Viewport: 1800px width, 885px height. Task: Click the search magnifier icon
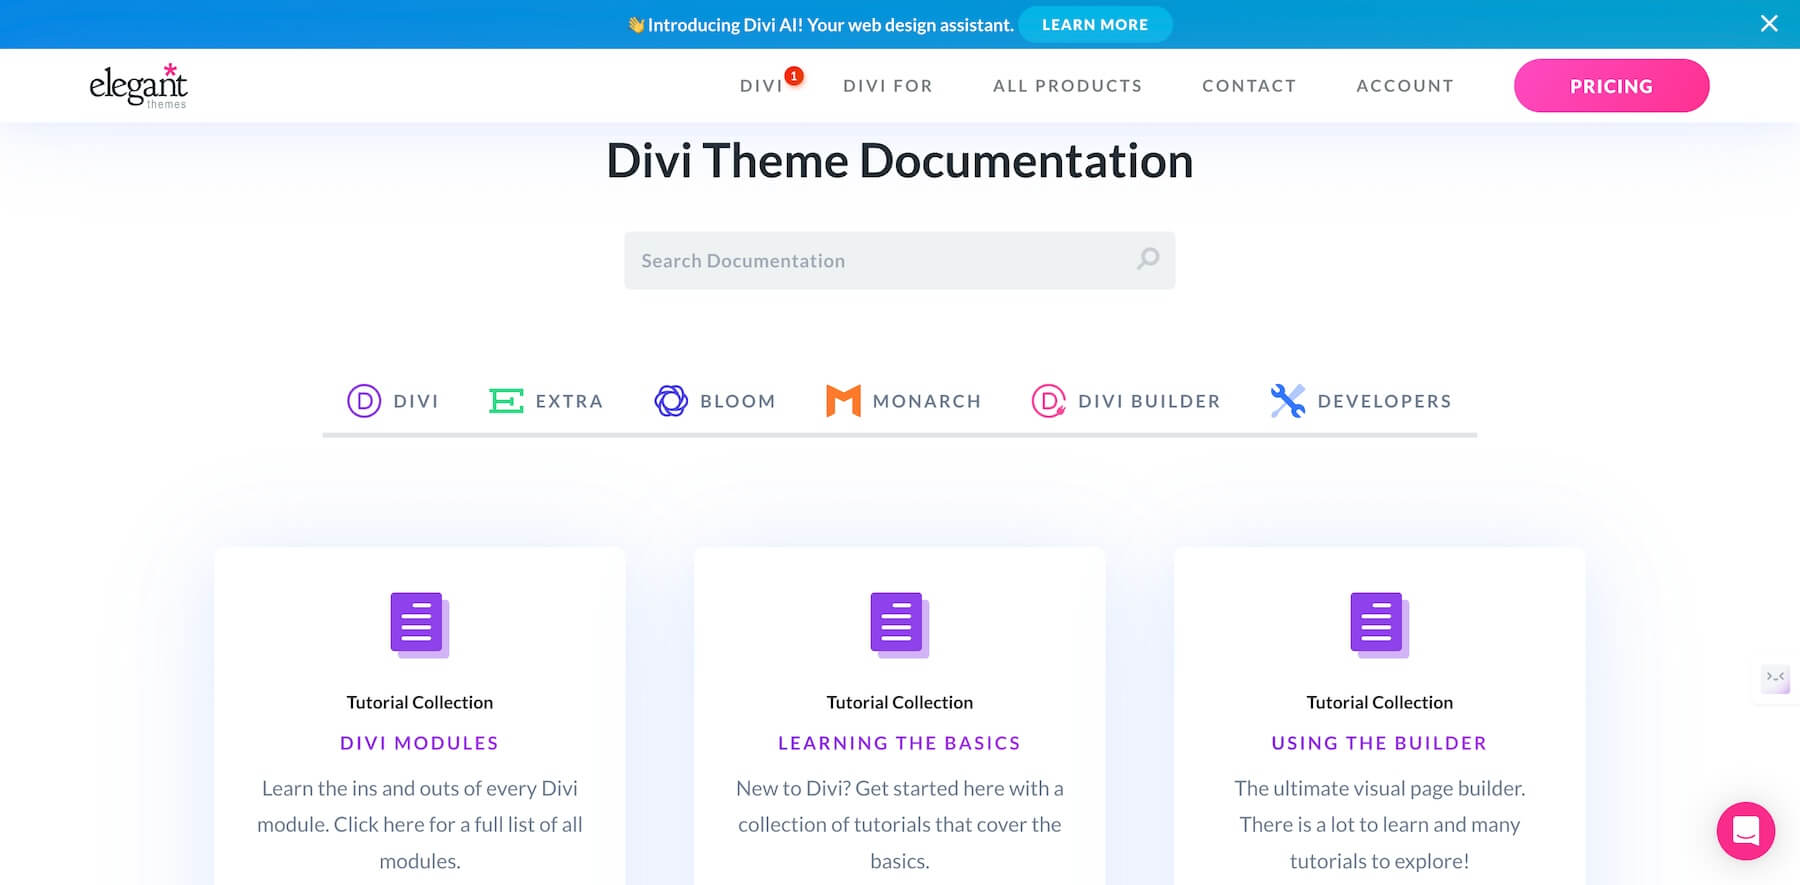(1148, 259)
